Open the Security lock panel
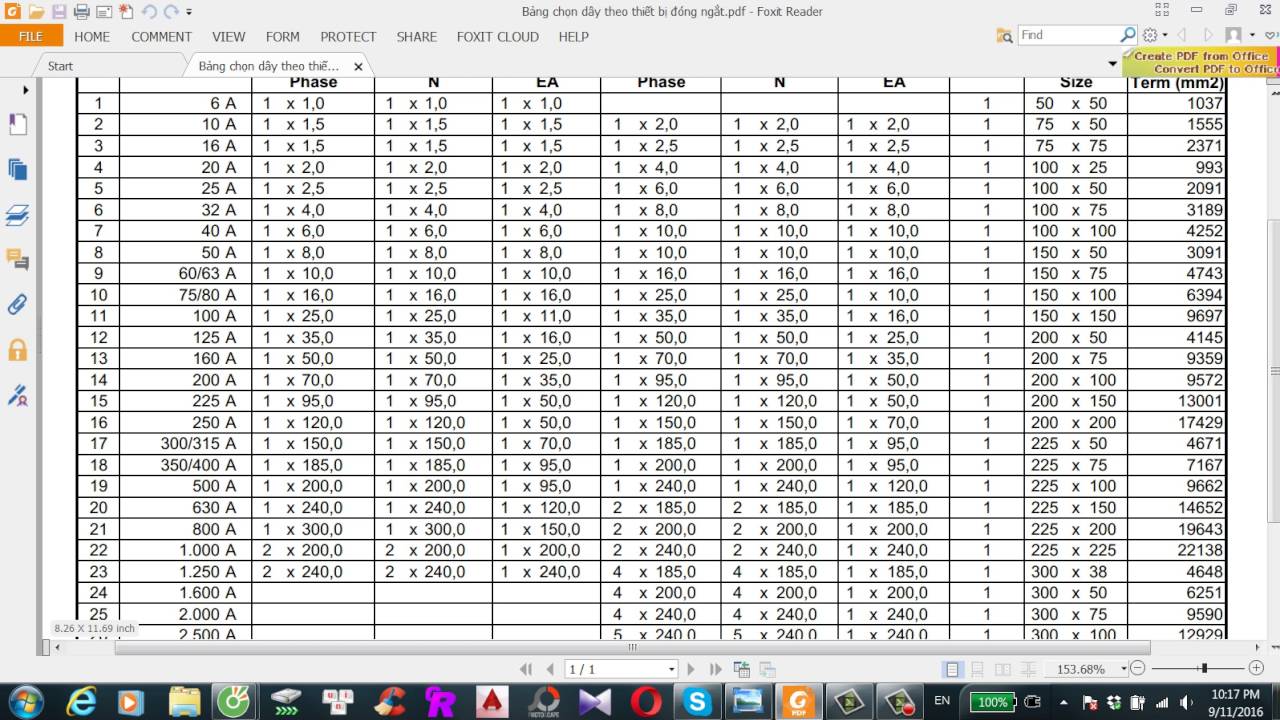Image resolution: width=1280 pixels, height=720 pixels. click(18, 349)
